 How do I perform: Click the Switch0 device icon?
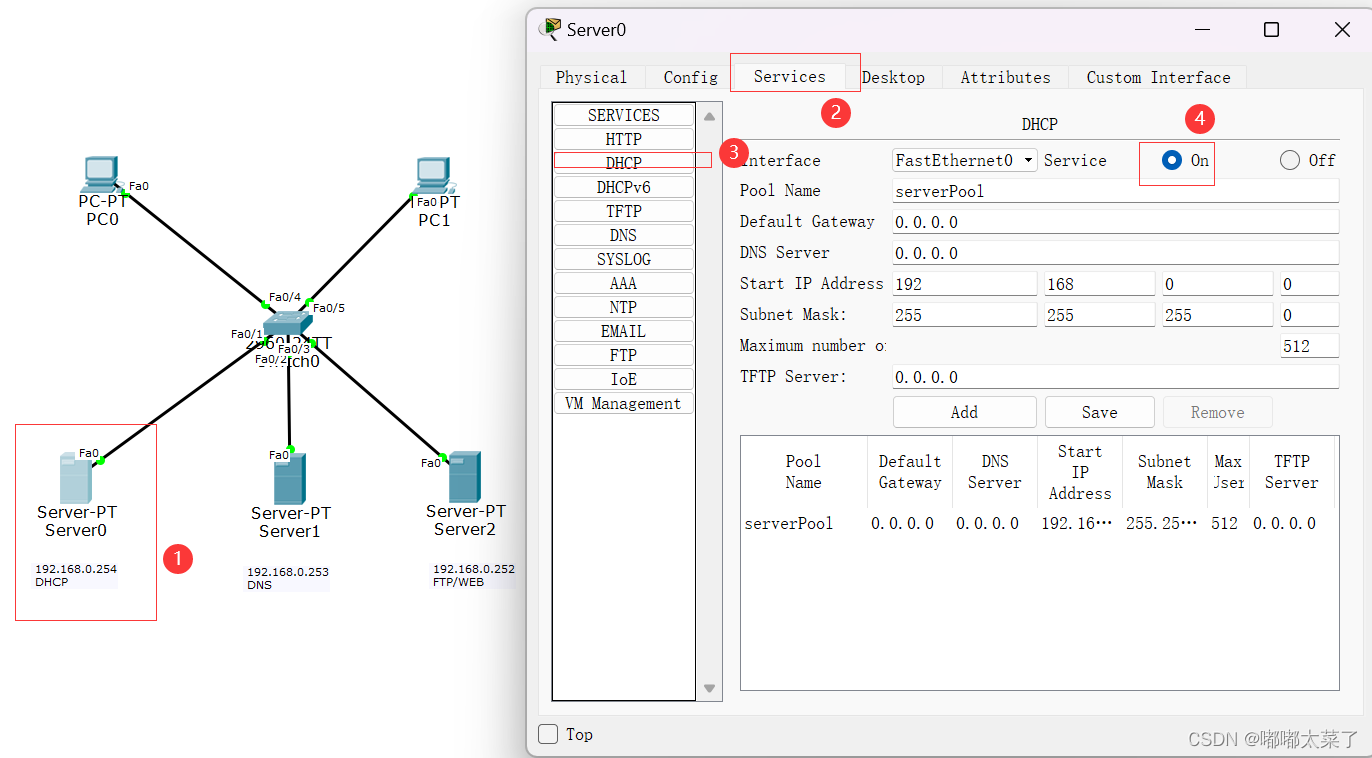(x=288, y=324)
